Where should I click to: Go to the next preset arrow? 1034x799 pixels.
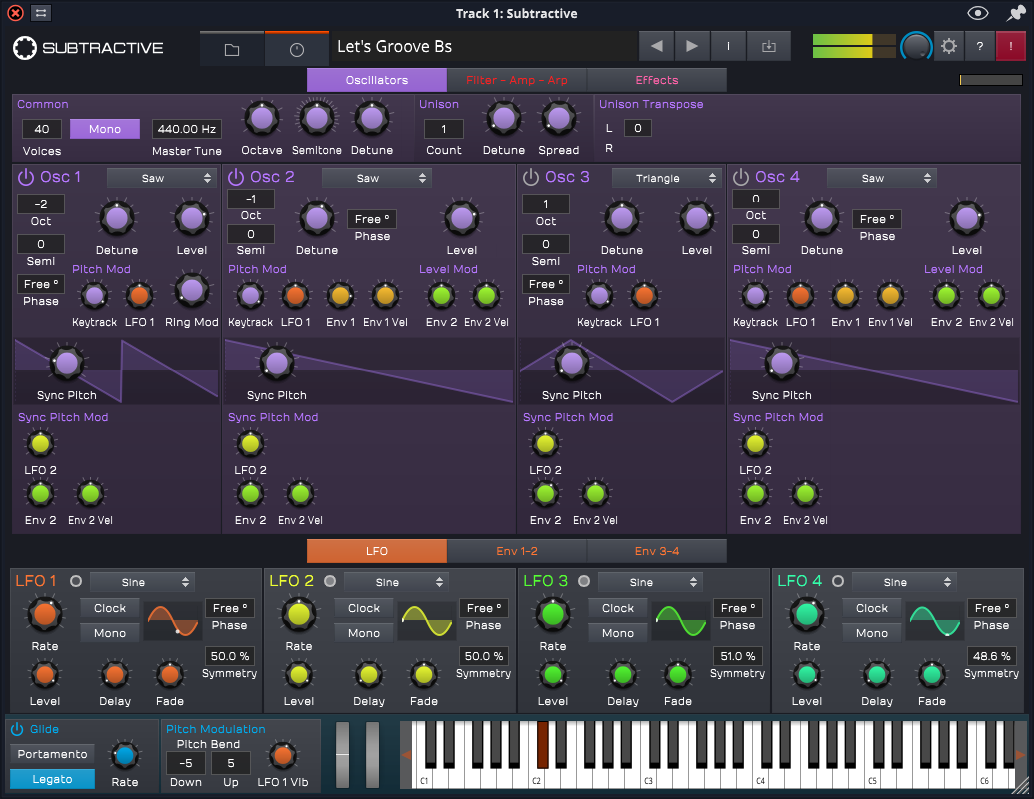coord(692,46)
